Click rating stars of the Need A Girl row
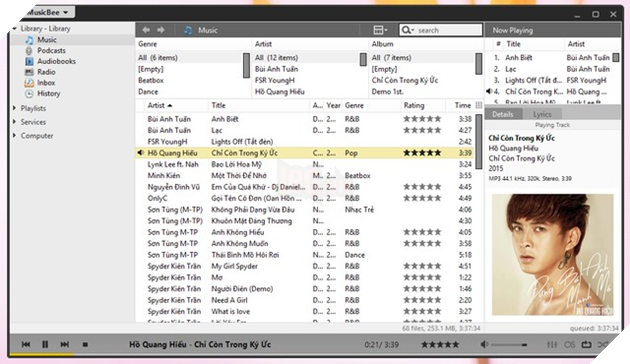This screenshot has width=630, height=364. [x=422, y=300]
